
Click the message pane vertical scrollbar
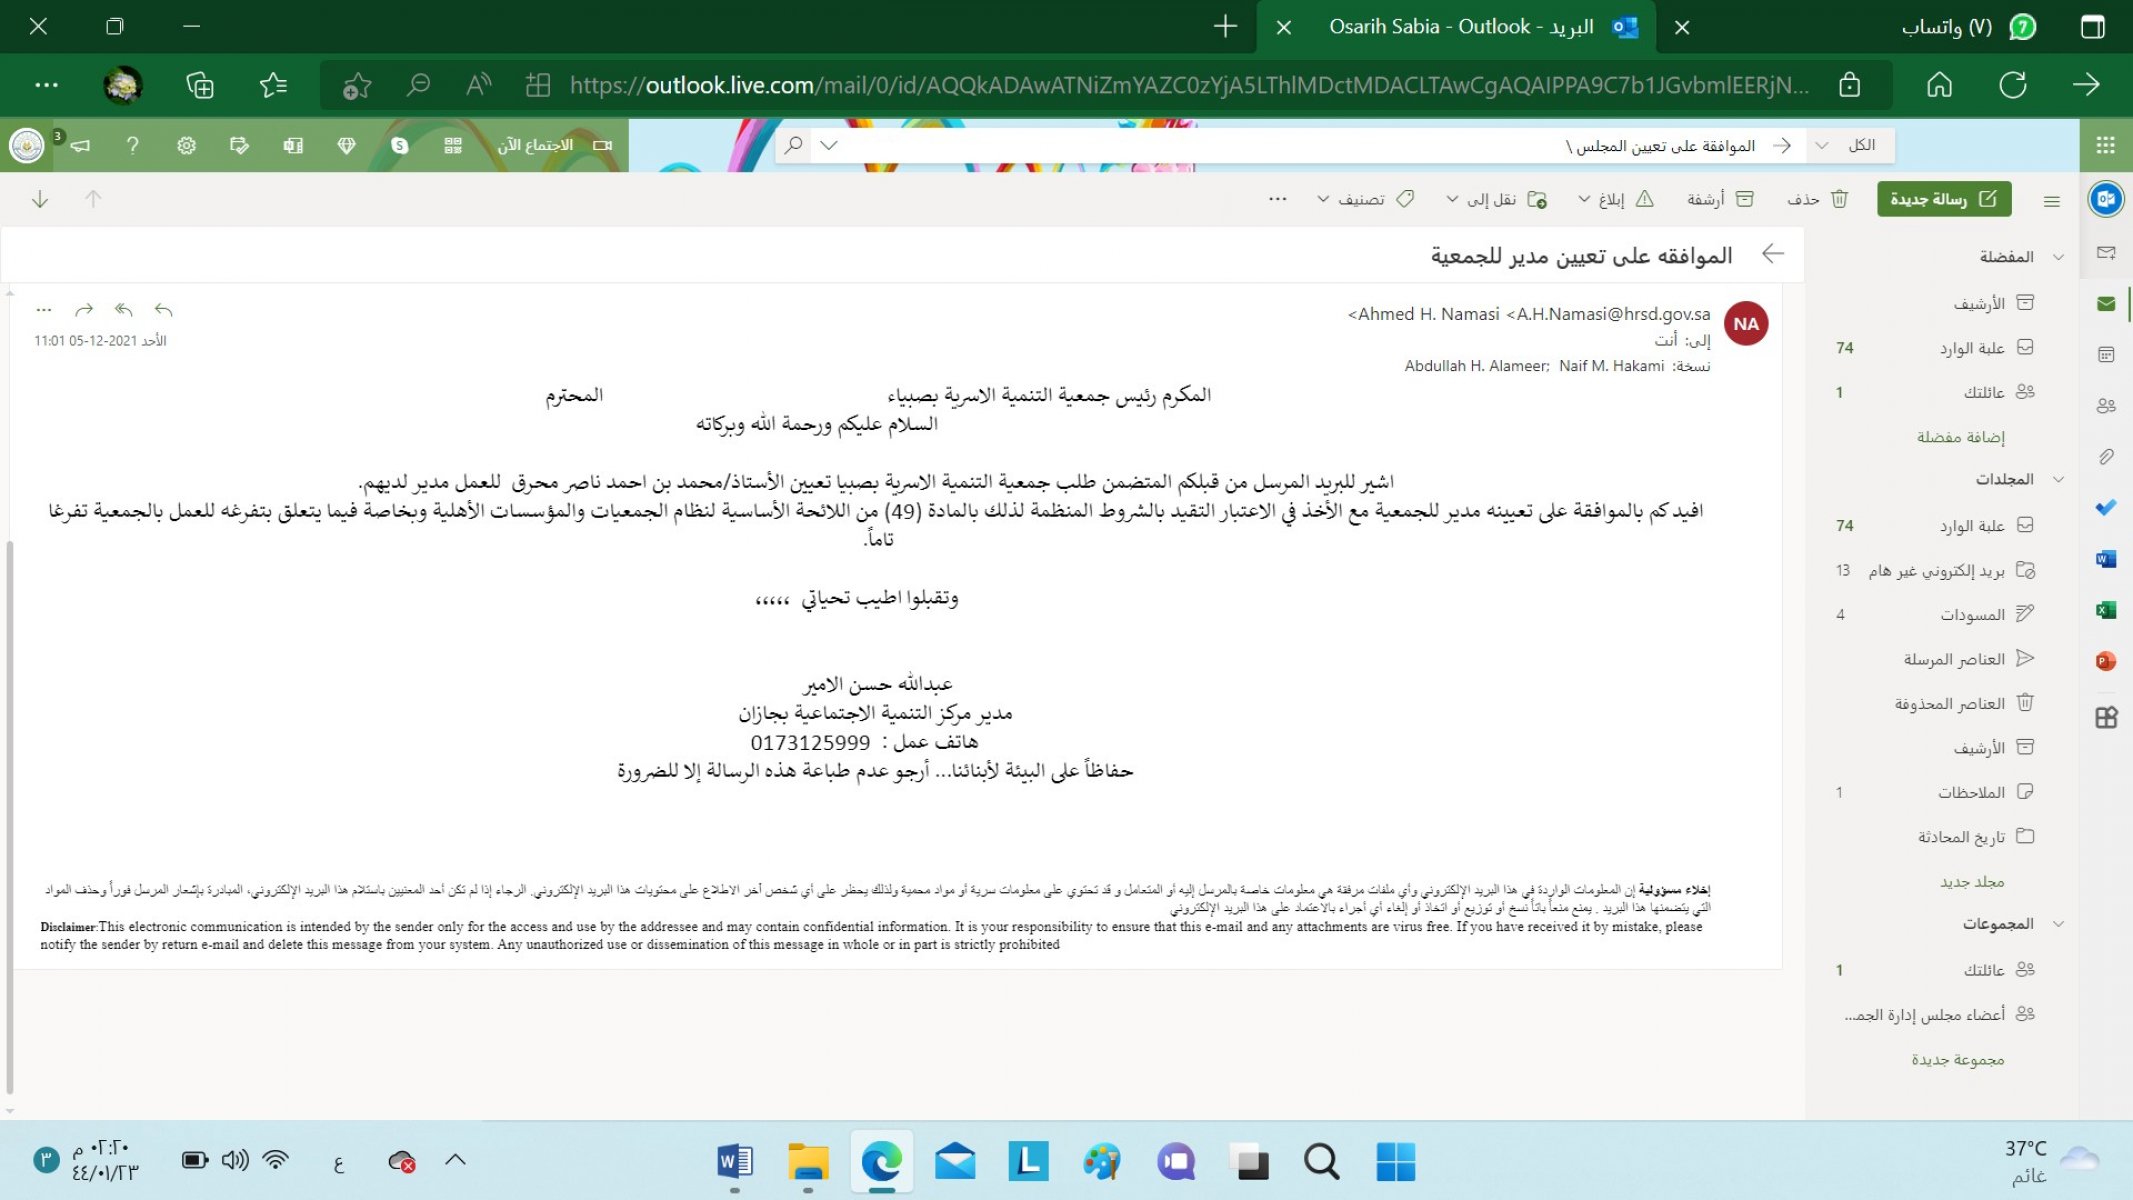tap(10, 815)
